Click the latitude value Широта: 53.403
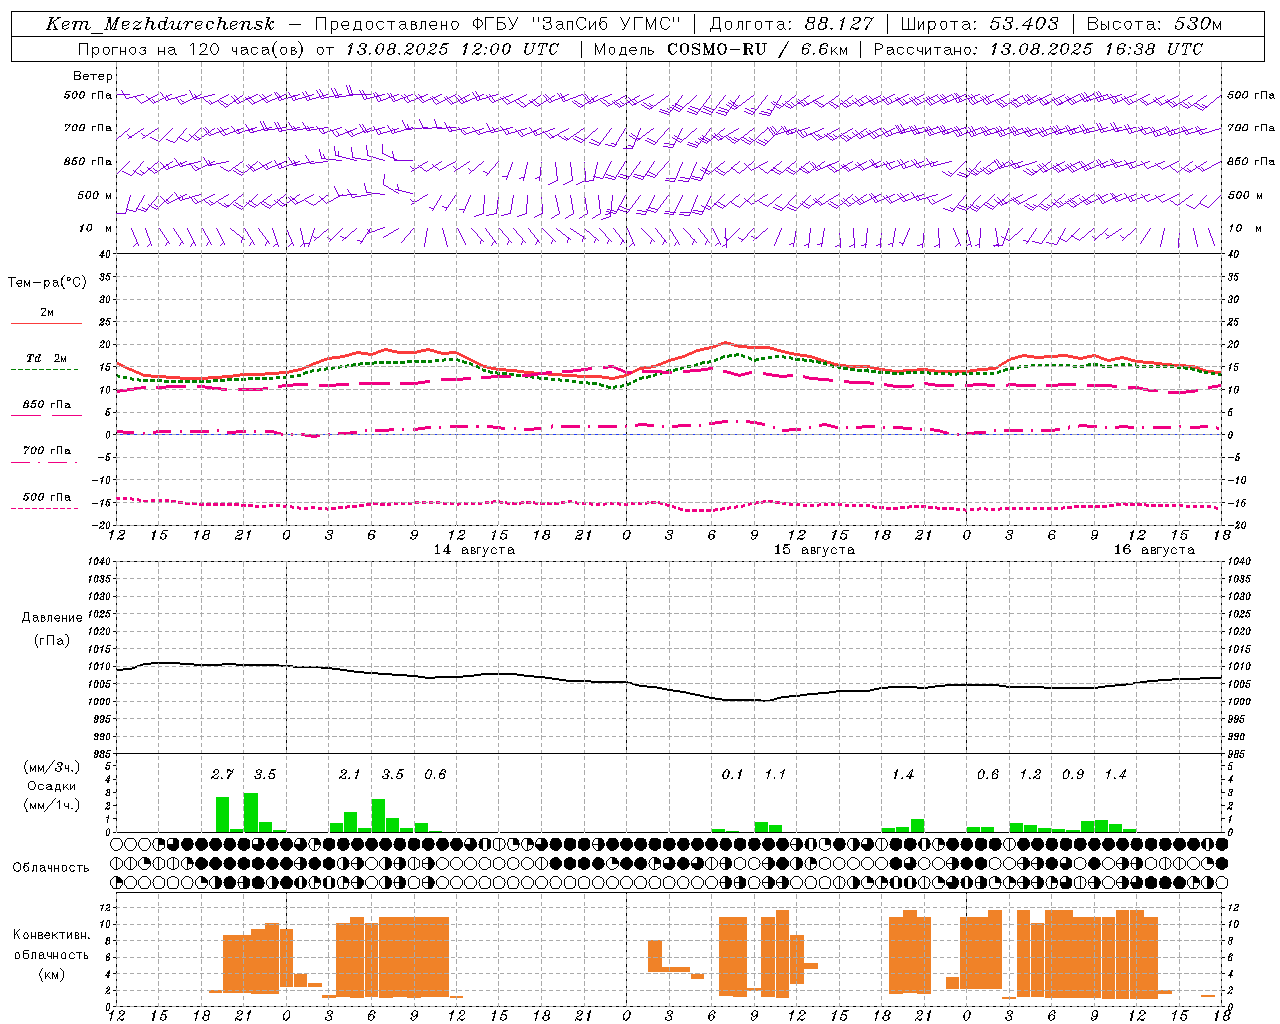The height and width of the screenshot is (1024, 1280). [980, 24]
